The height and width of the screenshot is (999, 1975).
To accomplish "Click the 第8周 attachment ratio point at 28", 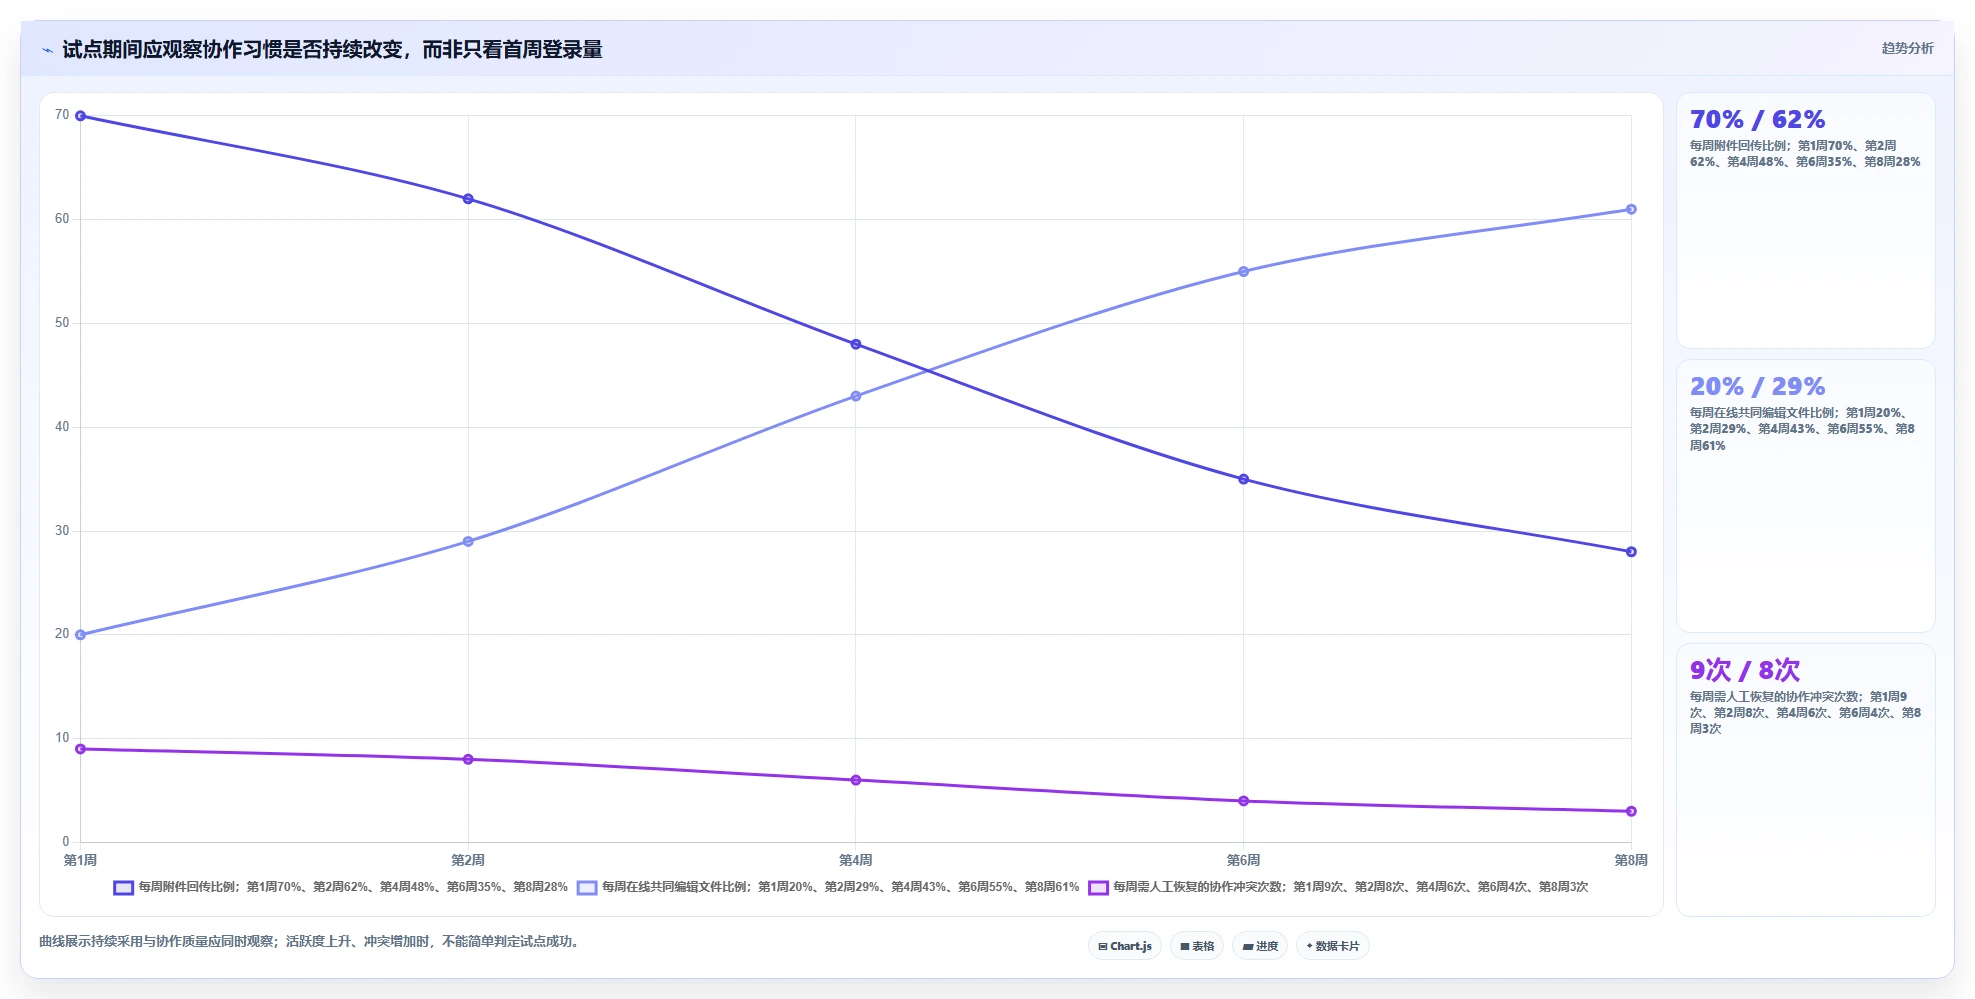I will click(1631, 552).
